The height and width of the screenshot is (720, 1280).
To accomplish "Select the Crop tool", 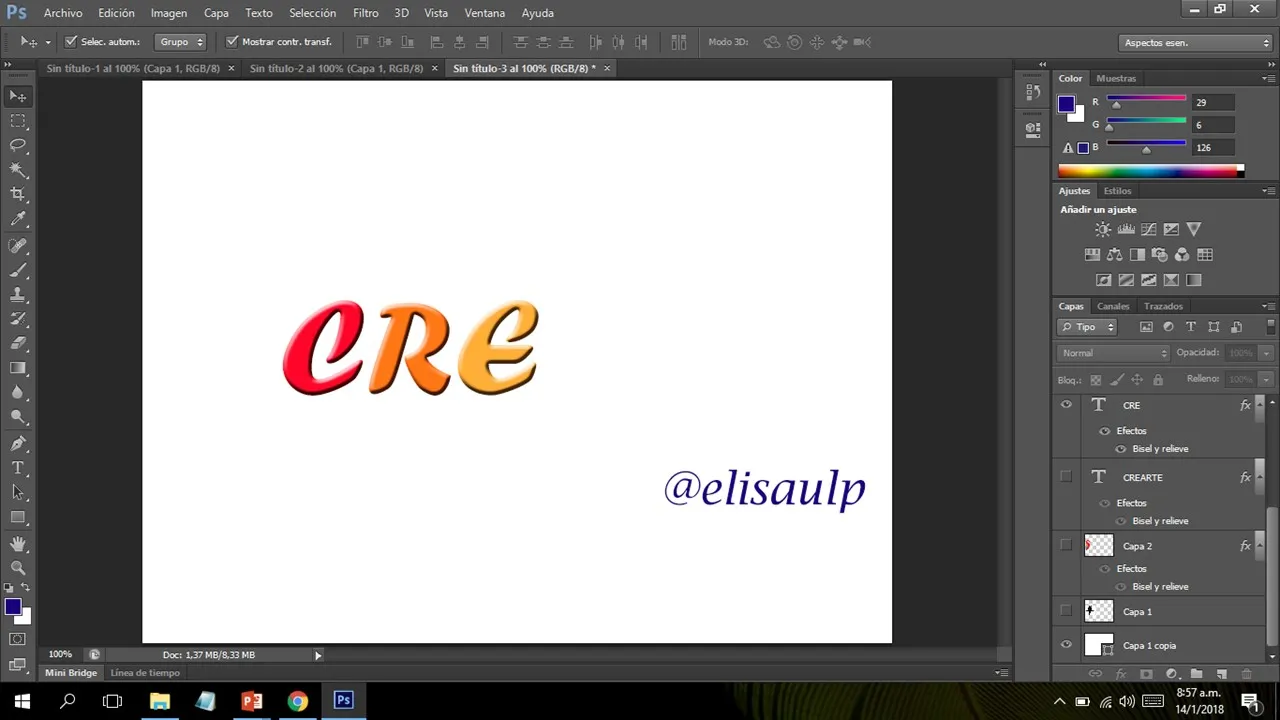I will coord(18,194).
